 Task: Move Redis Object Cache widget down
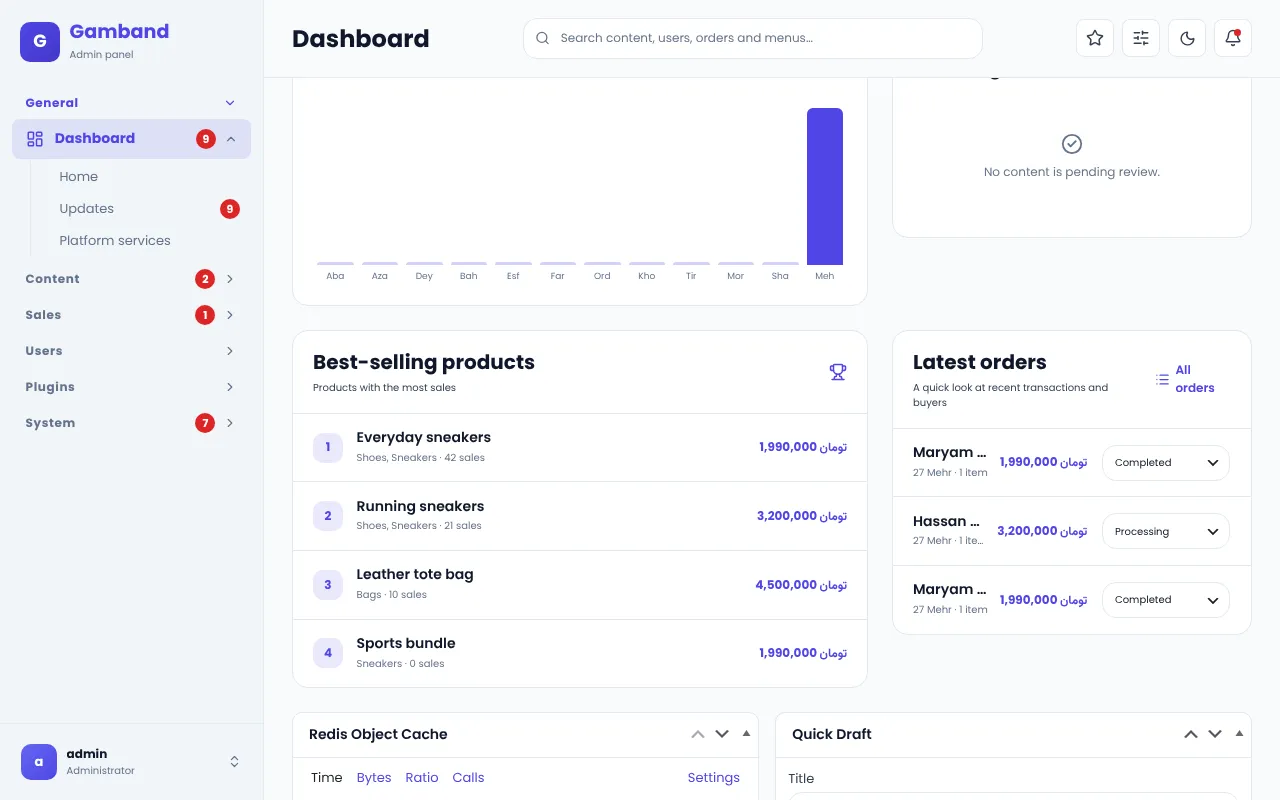point(722,734)
